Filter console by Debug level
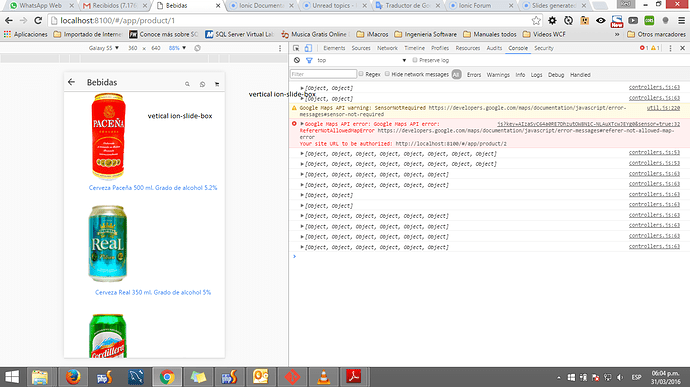 556,75
